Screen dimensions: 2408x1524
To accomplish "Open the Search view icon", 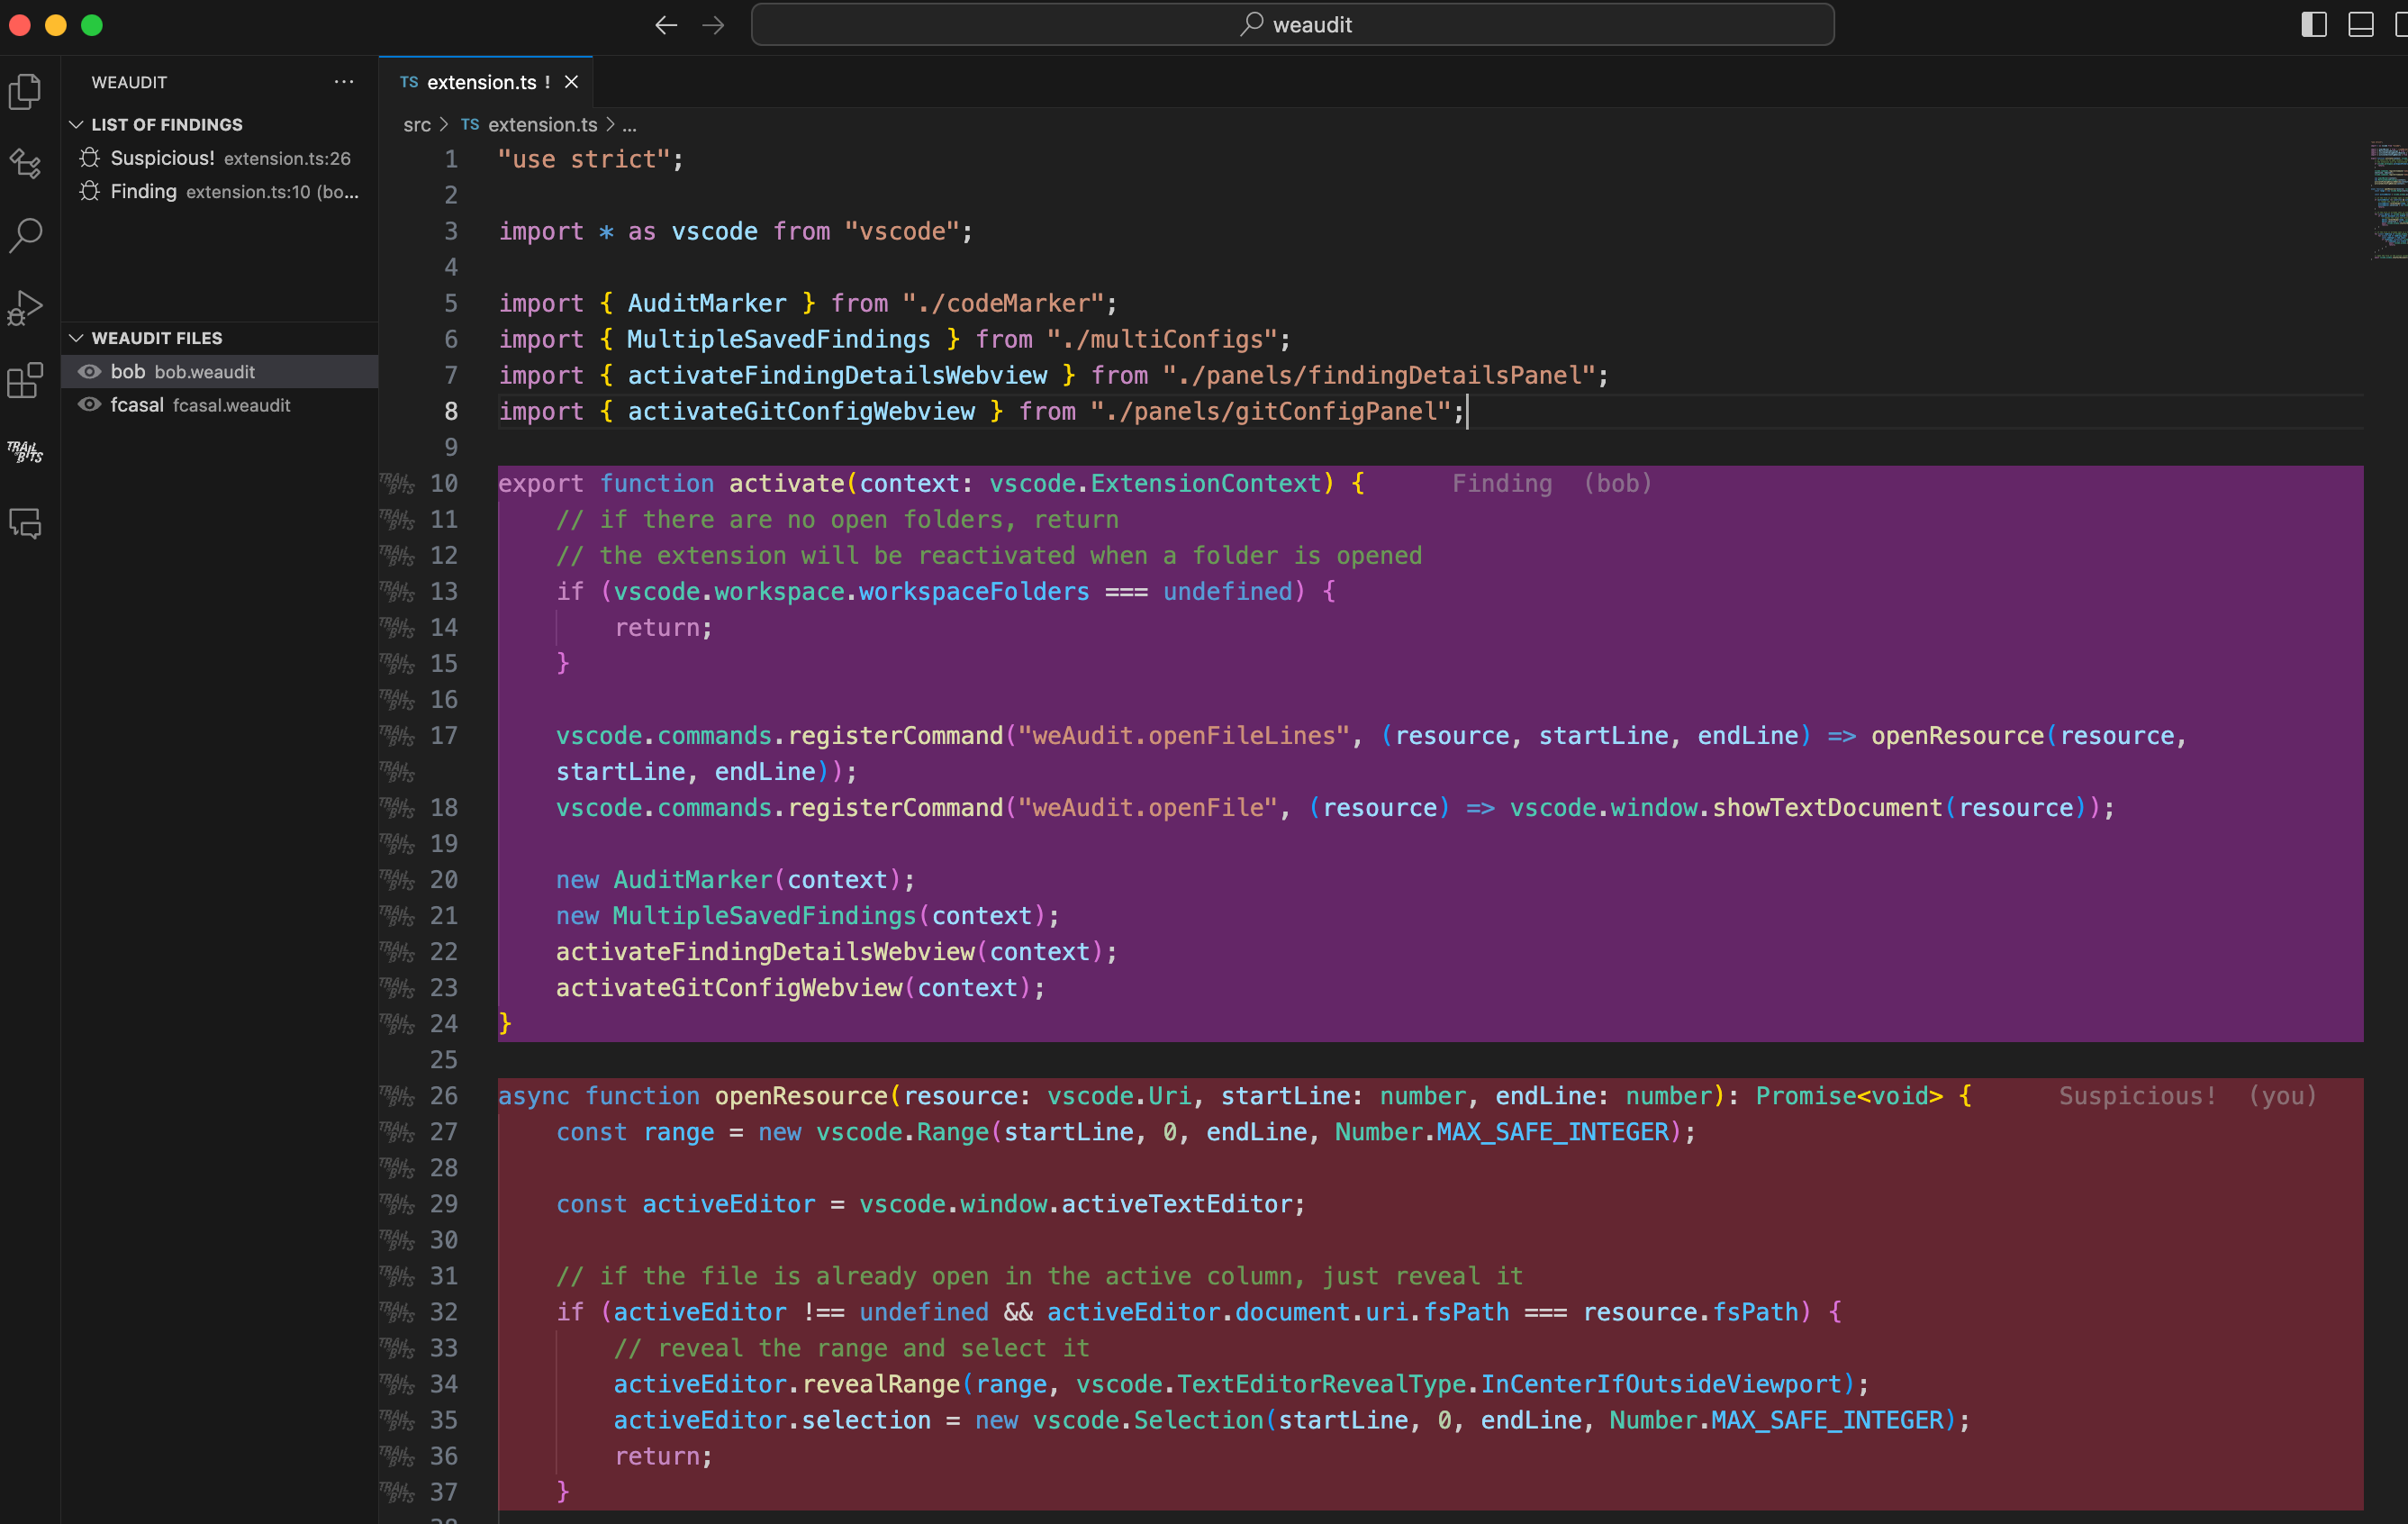I will (25, 236).
